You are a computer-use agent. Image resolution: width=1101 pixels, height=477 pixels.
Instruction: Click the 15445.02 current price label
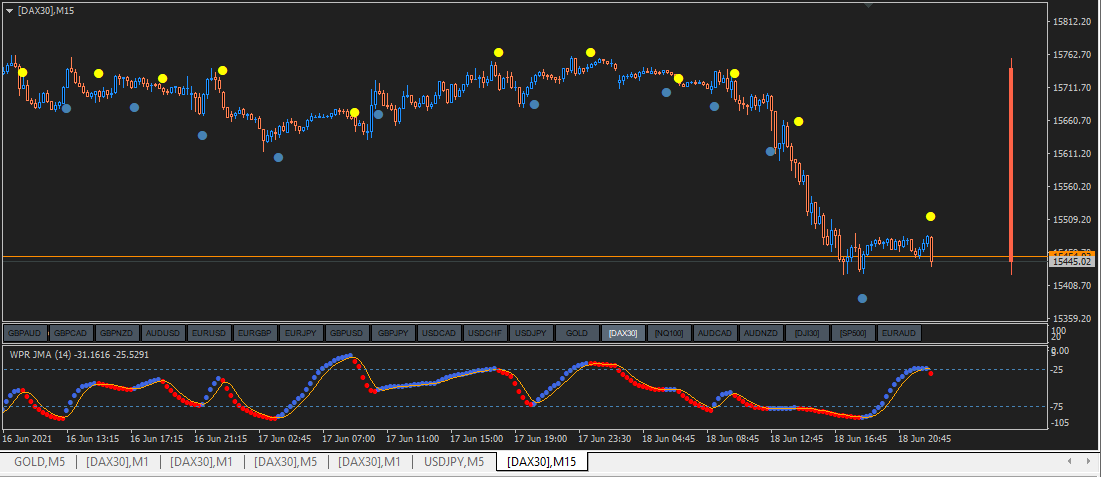click(1072, 262)
